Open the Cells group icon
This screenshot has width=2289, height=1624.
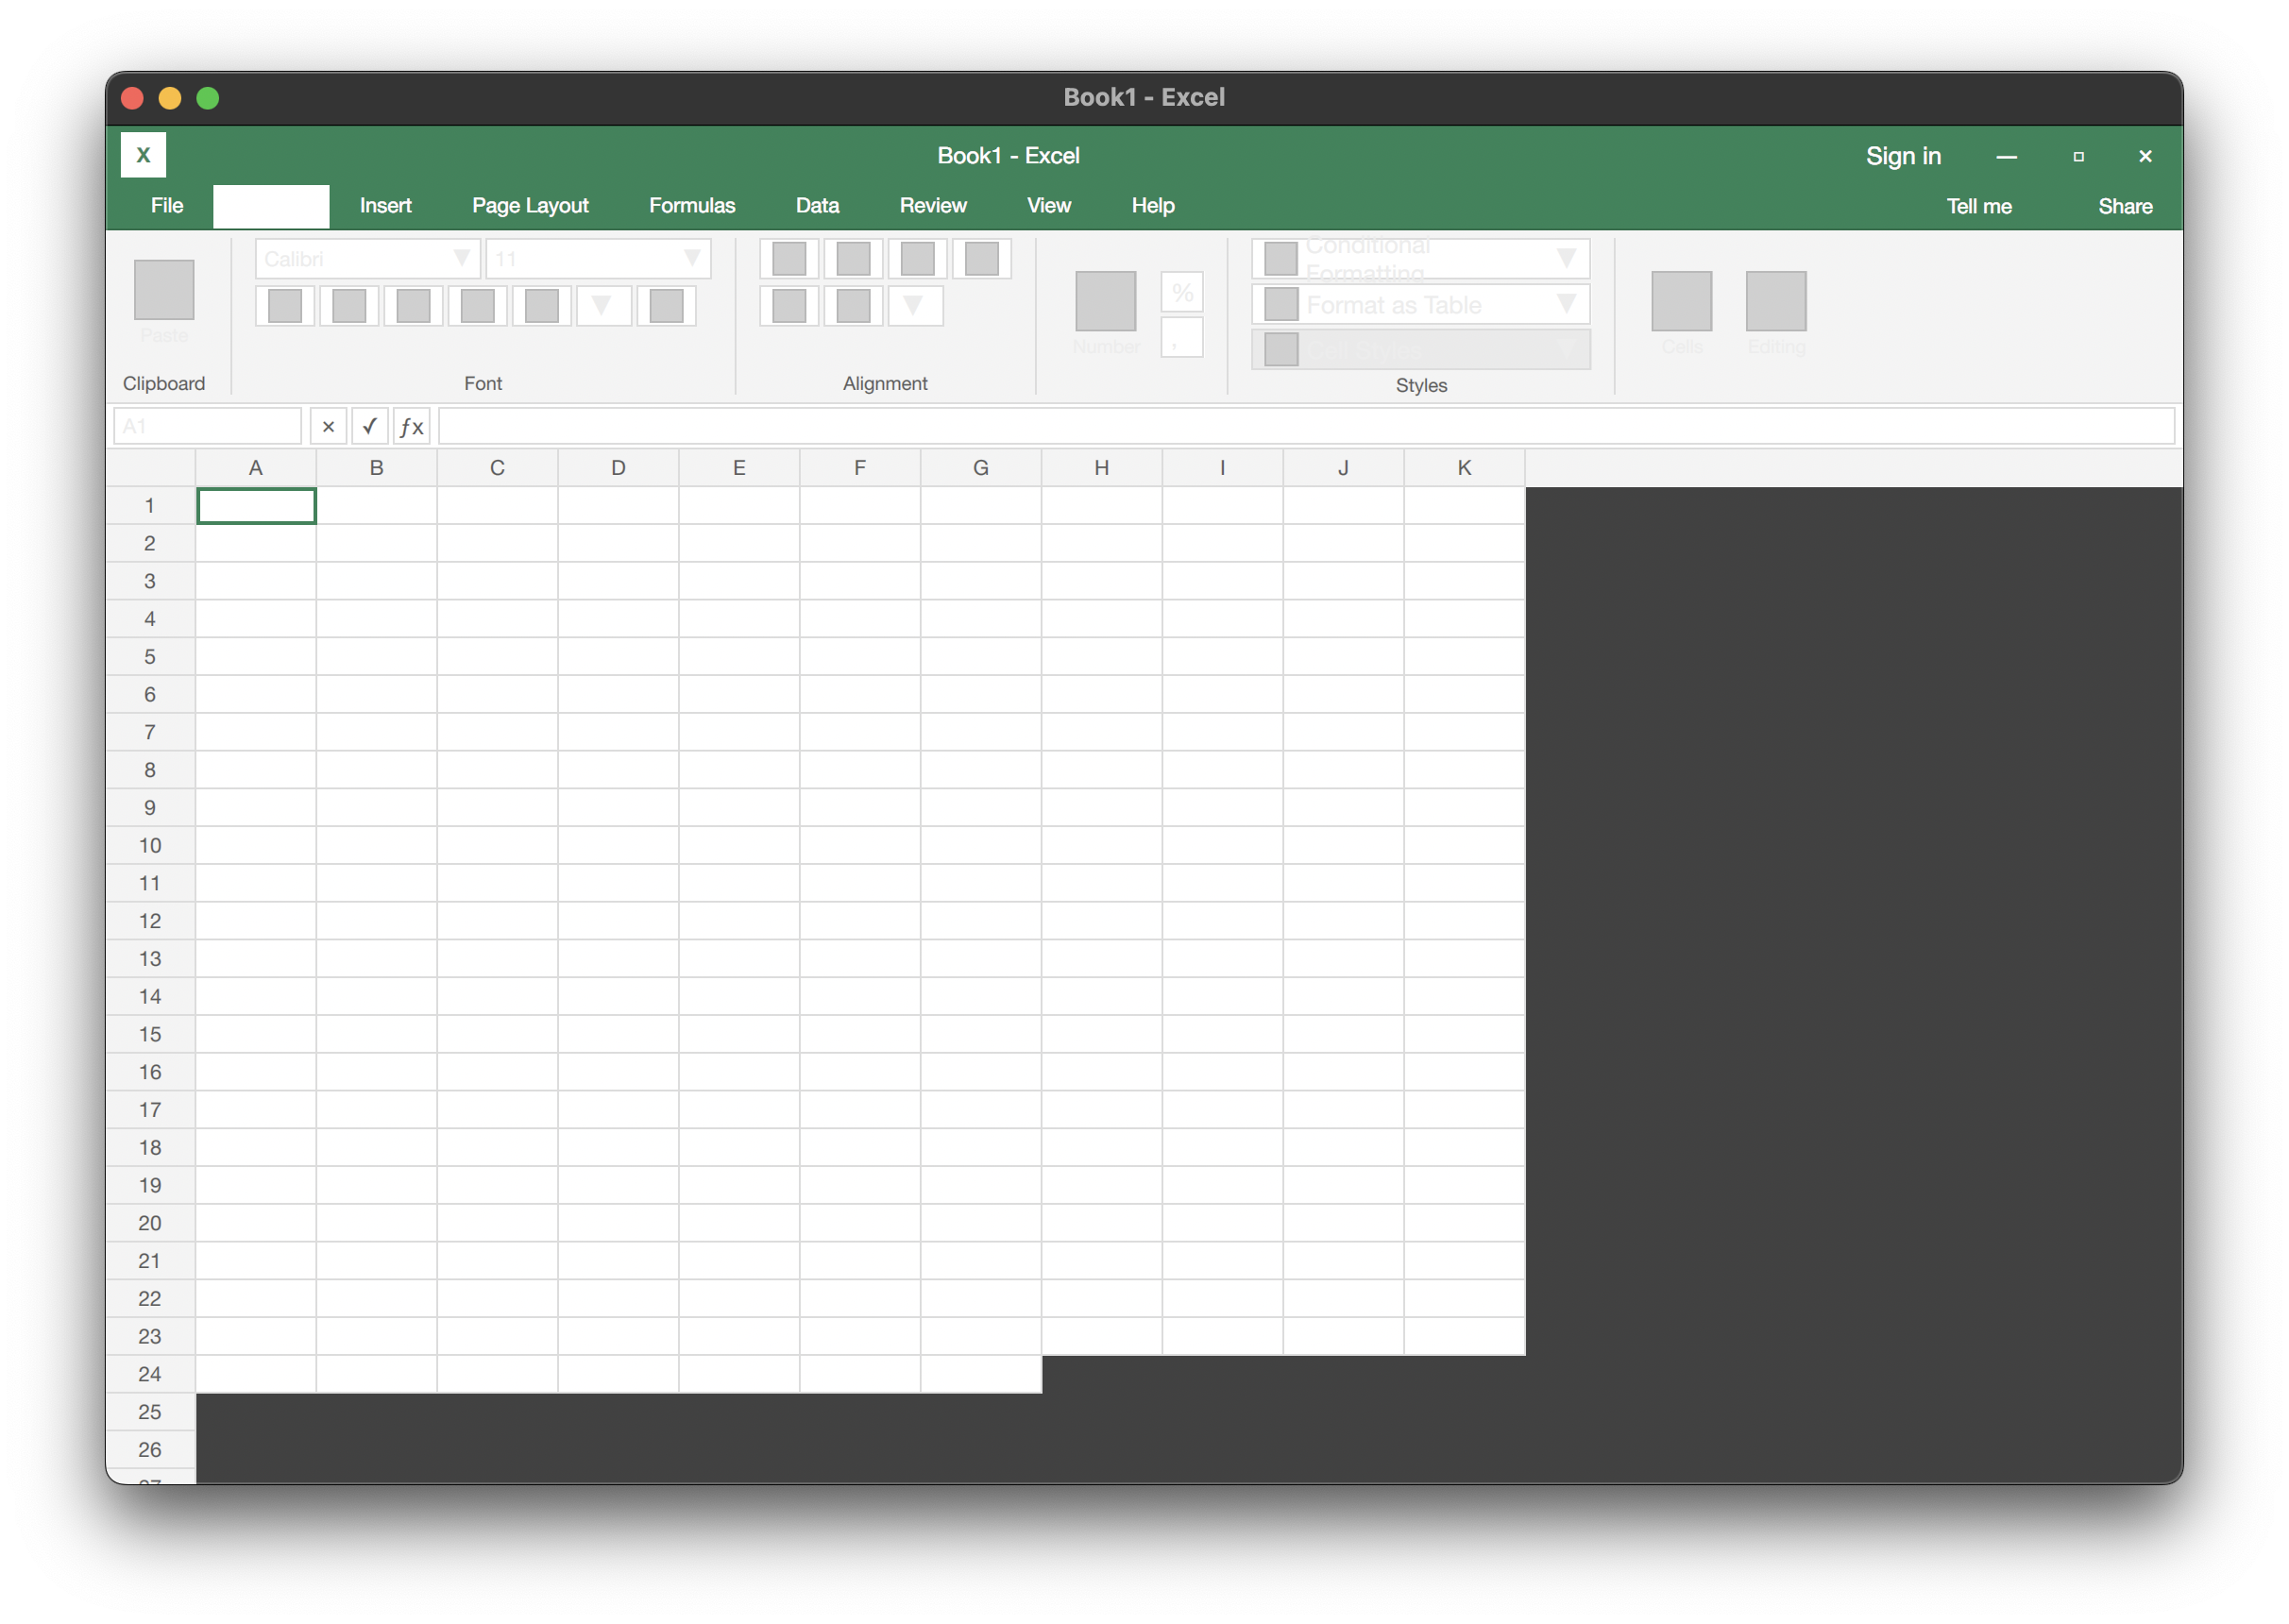(x=1681, y=301)
